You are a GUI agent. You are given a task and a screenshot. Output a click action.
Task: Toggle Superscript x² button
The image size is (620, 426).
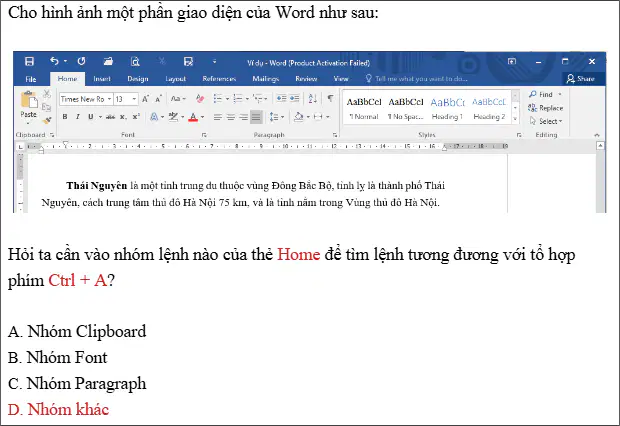(x=136, y=117)
